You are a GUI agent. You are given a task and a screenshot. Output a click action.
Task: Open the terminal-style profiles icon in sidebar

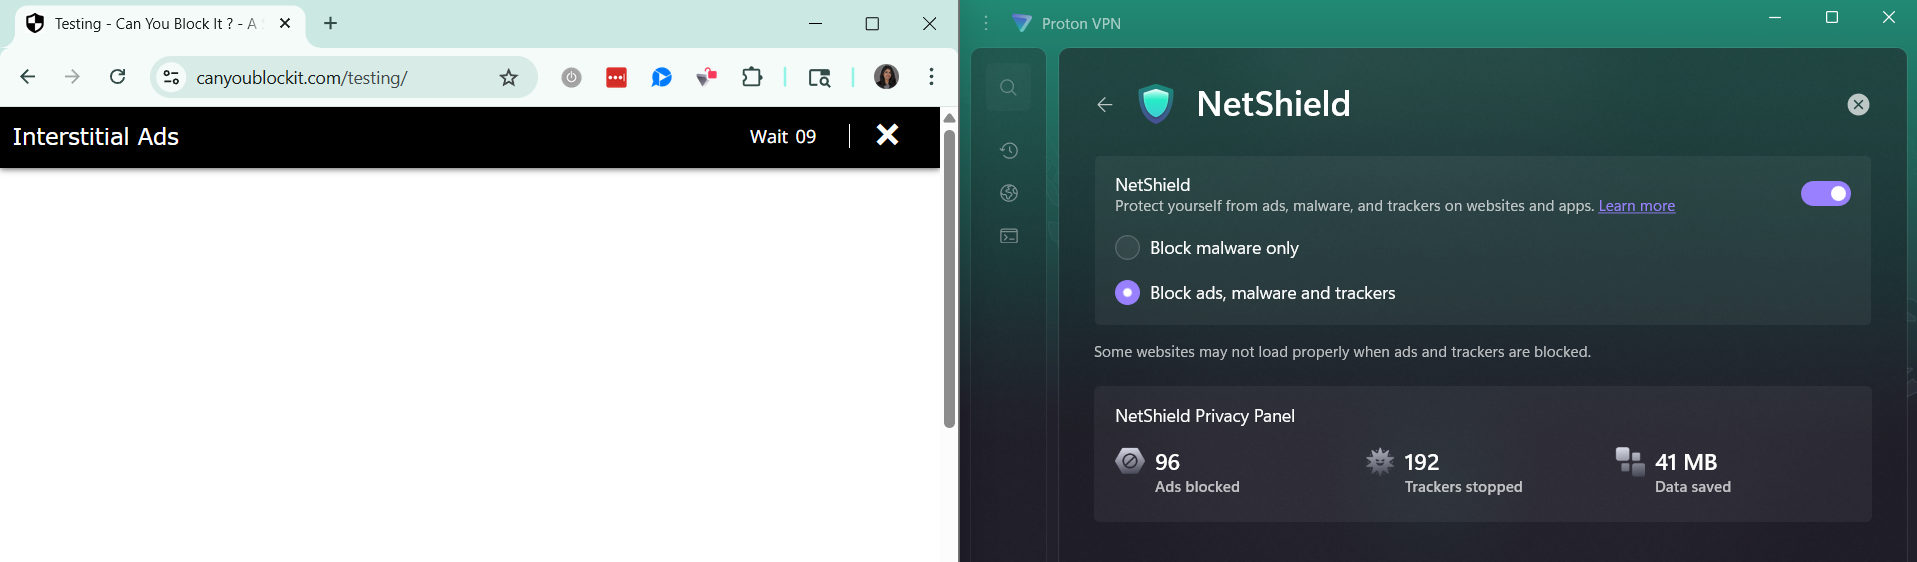click(x=1009, y=236)
